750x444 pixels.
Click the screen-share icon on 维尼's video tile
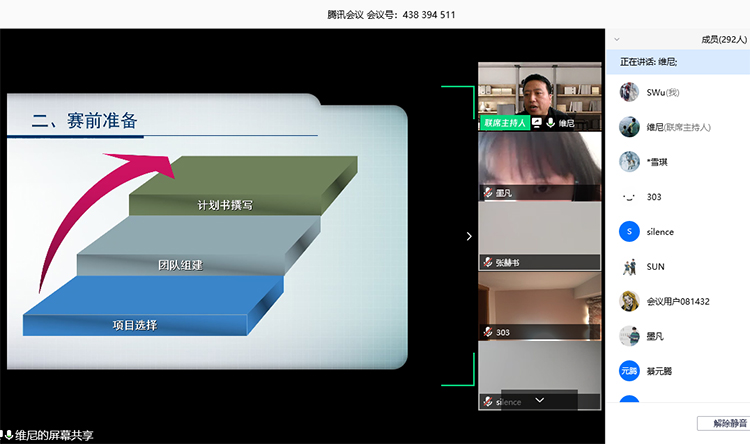tap(537, 123)
